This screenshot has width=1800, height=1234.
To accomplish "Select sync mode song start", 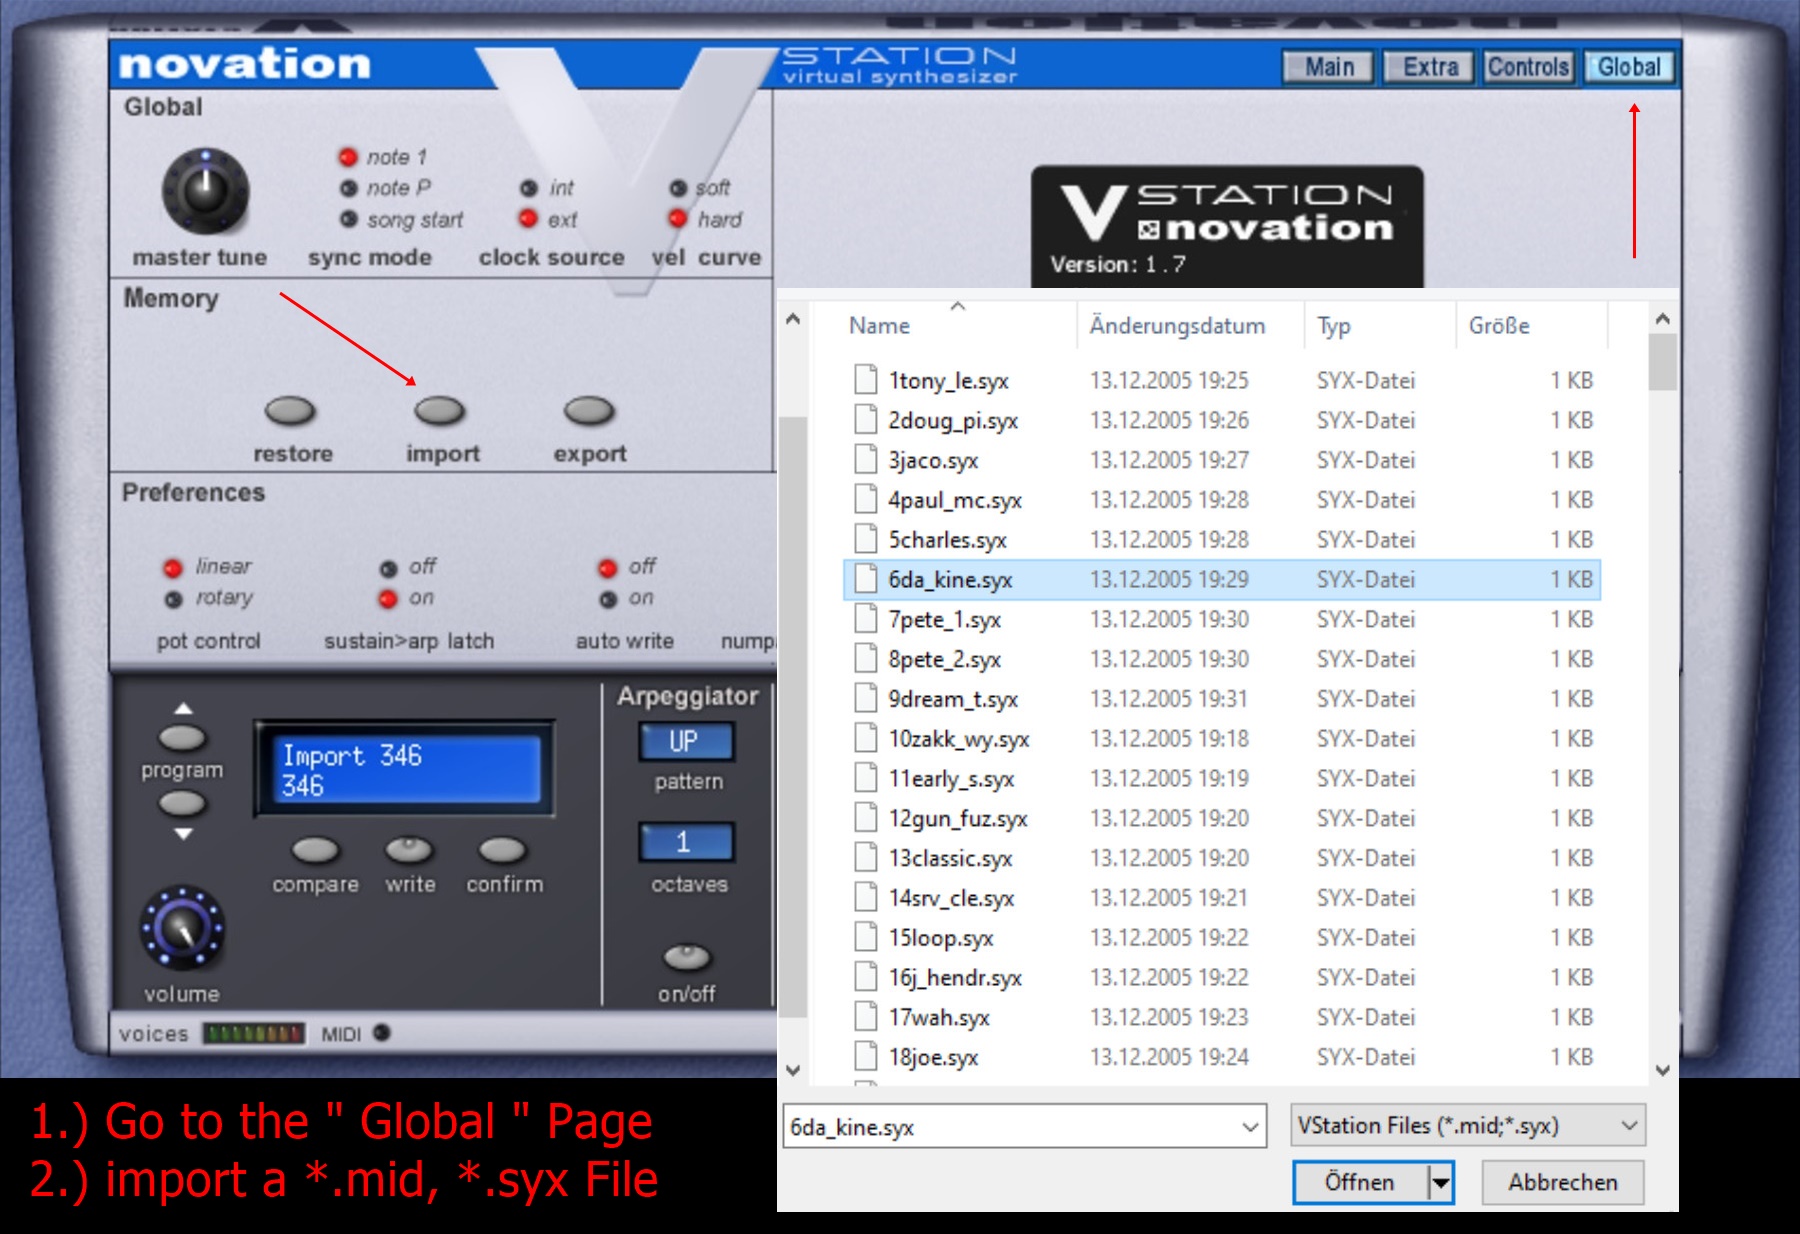I will coord(348,219).
